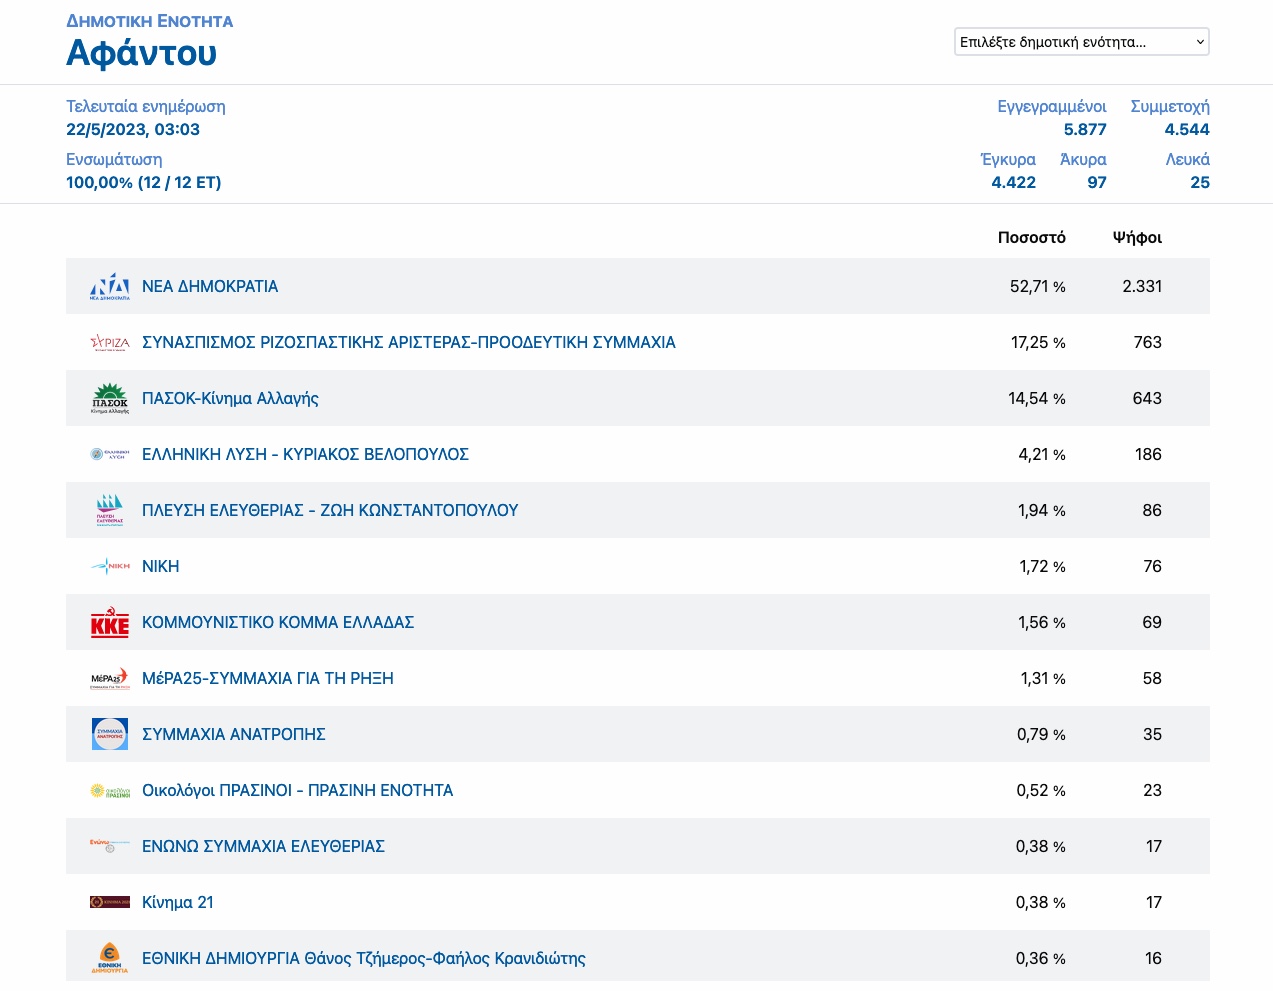Click the 4,21 % percentage cell
Viewport: 1273px width, 991px height.
[1042, 454]
